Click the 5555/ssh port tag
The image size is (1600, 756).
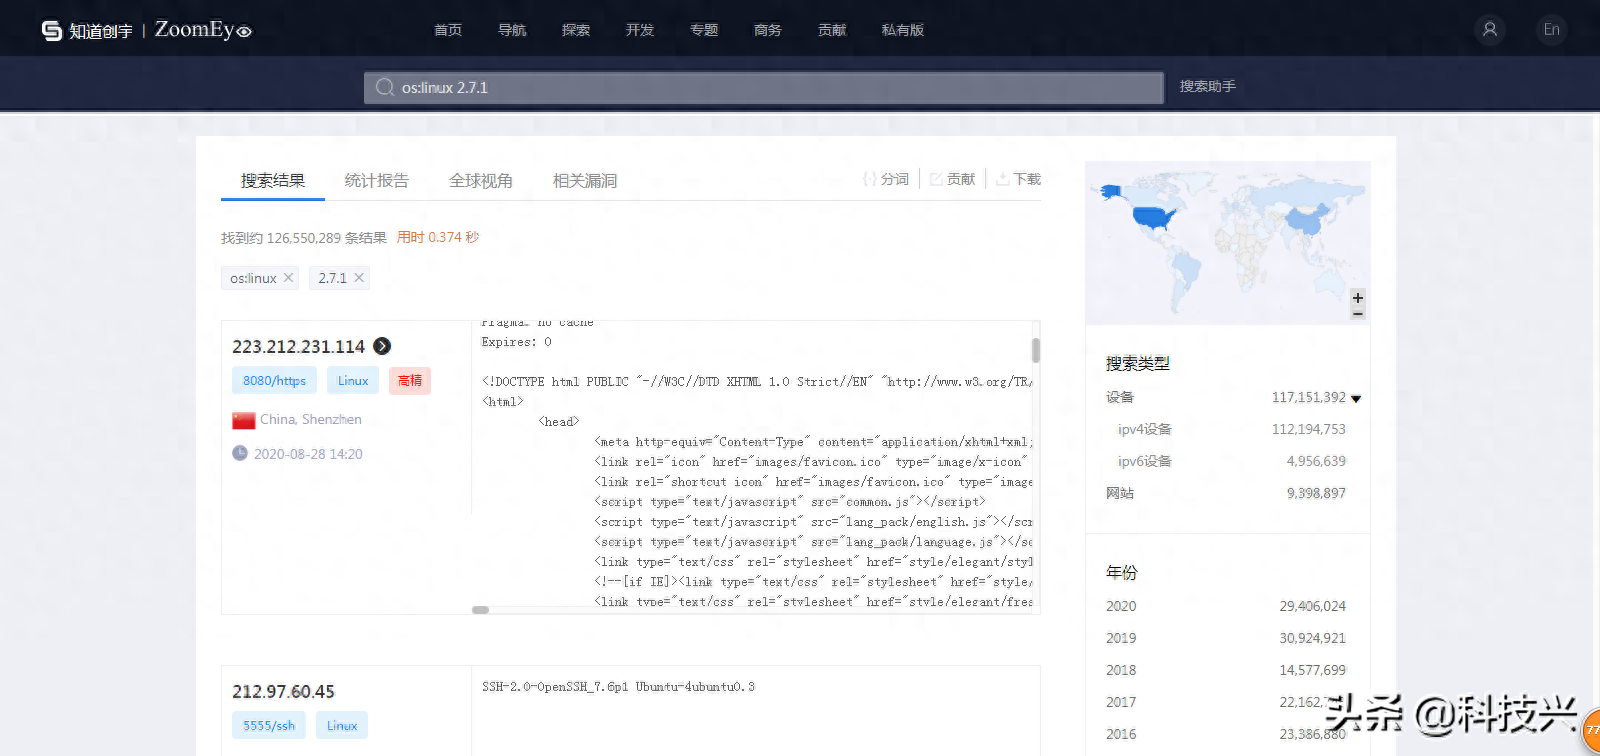tap(269, 726)
